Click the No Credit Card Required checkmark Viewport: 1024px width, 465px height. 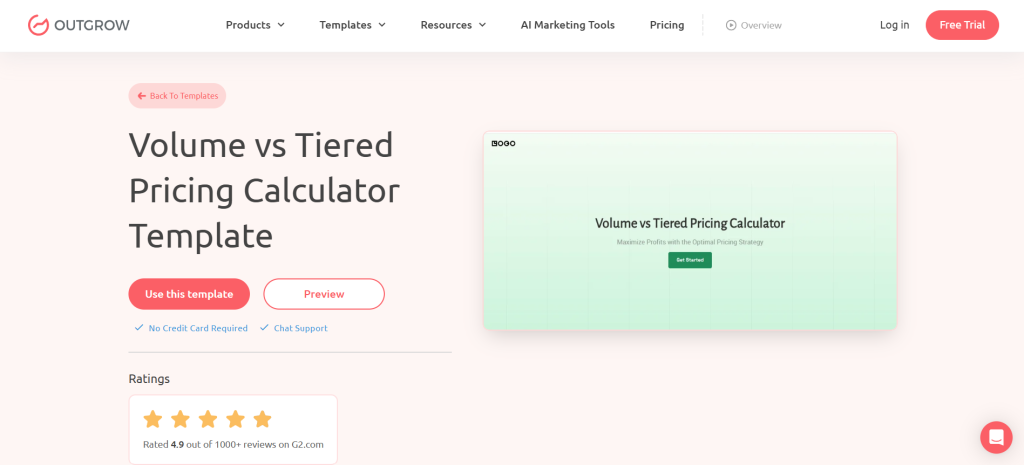click(139, 328)
